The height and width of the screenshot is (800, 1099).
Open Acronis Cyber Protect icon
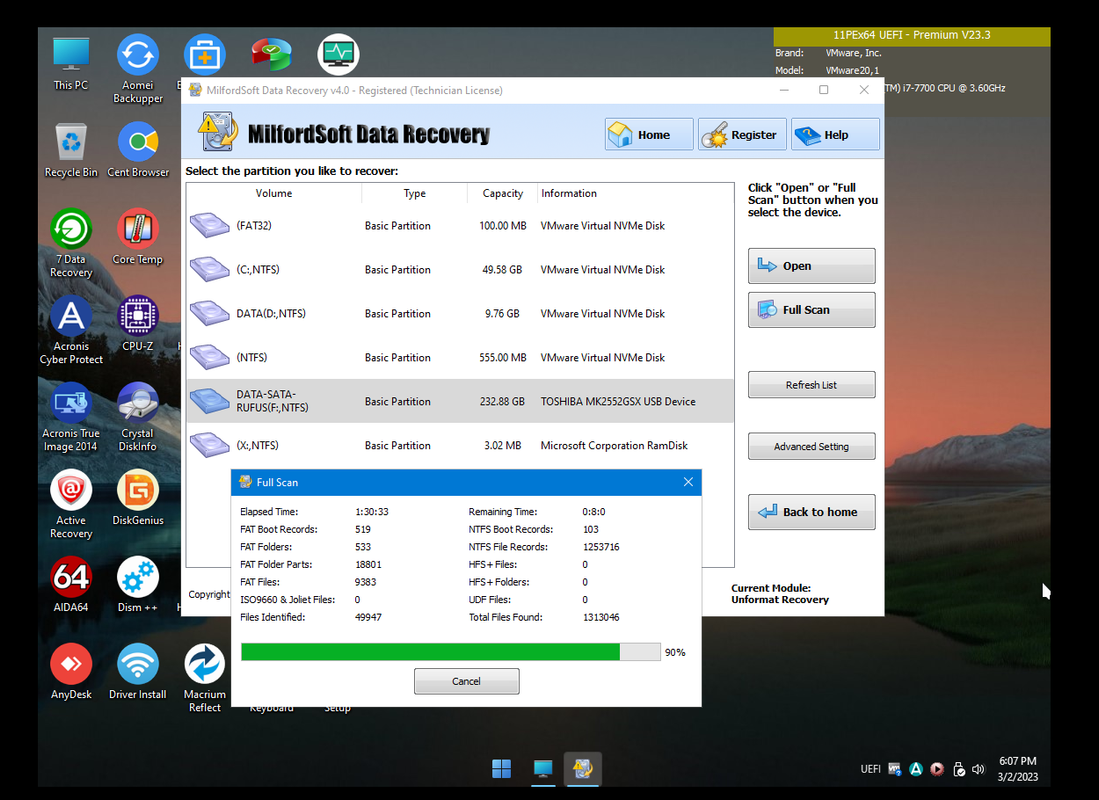pyautogui.click(x=71, y=330)
